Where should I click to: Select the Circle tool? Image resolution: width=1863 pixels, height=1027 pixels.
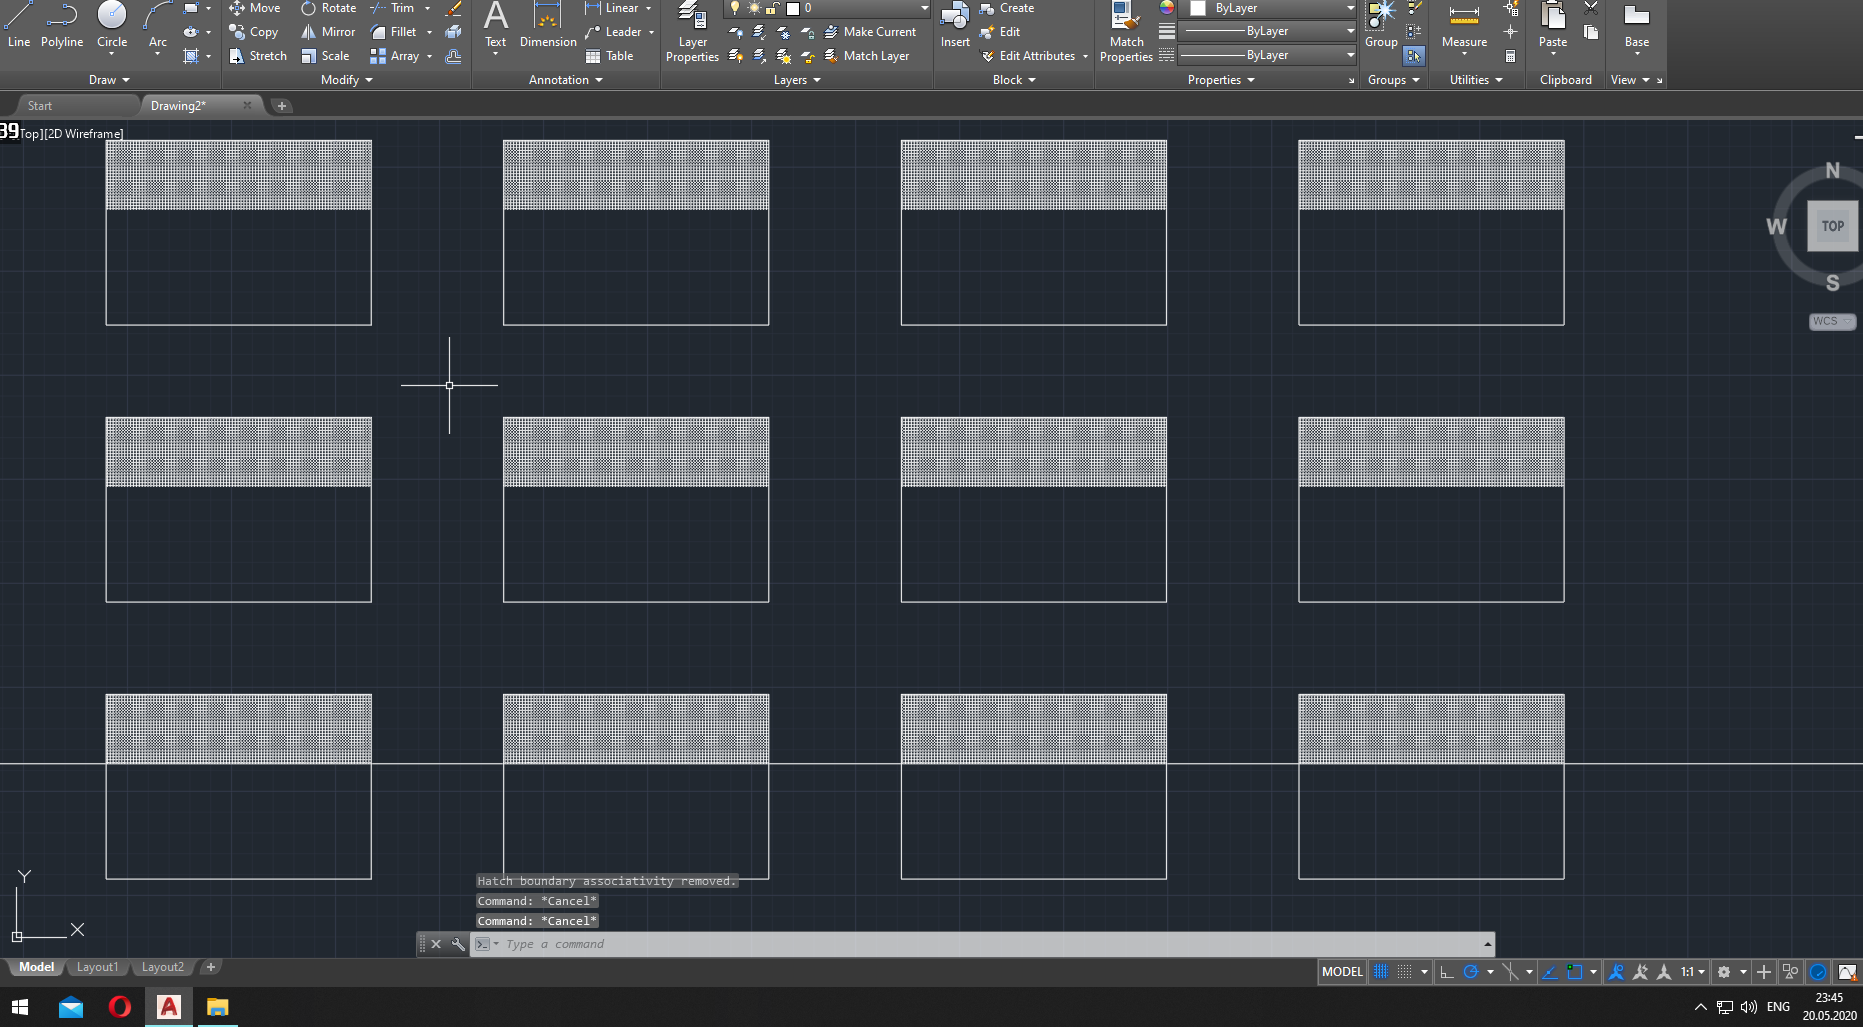pyautogui.click(x=111, y=25)
